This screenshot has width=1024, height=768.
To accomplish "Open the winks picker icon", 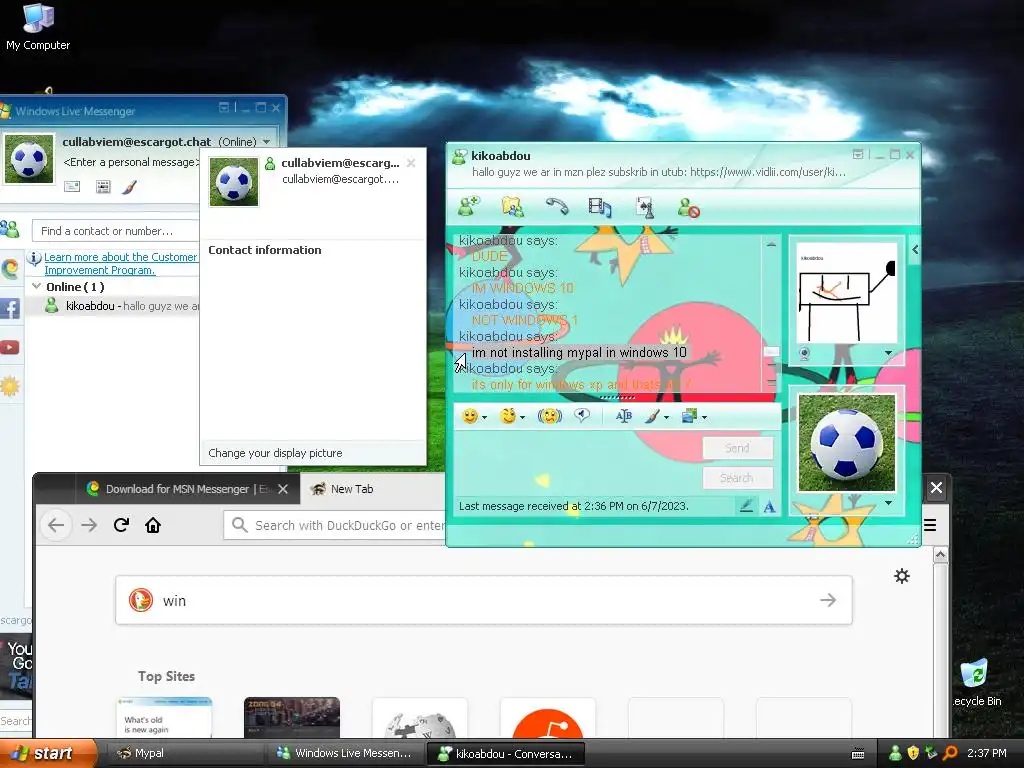I will [507, 416].
